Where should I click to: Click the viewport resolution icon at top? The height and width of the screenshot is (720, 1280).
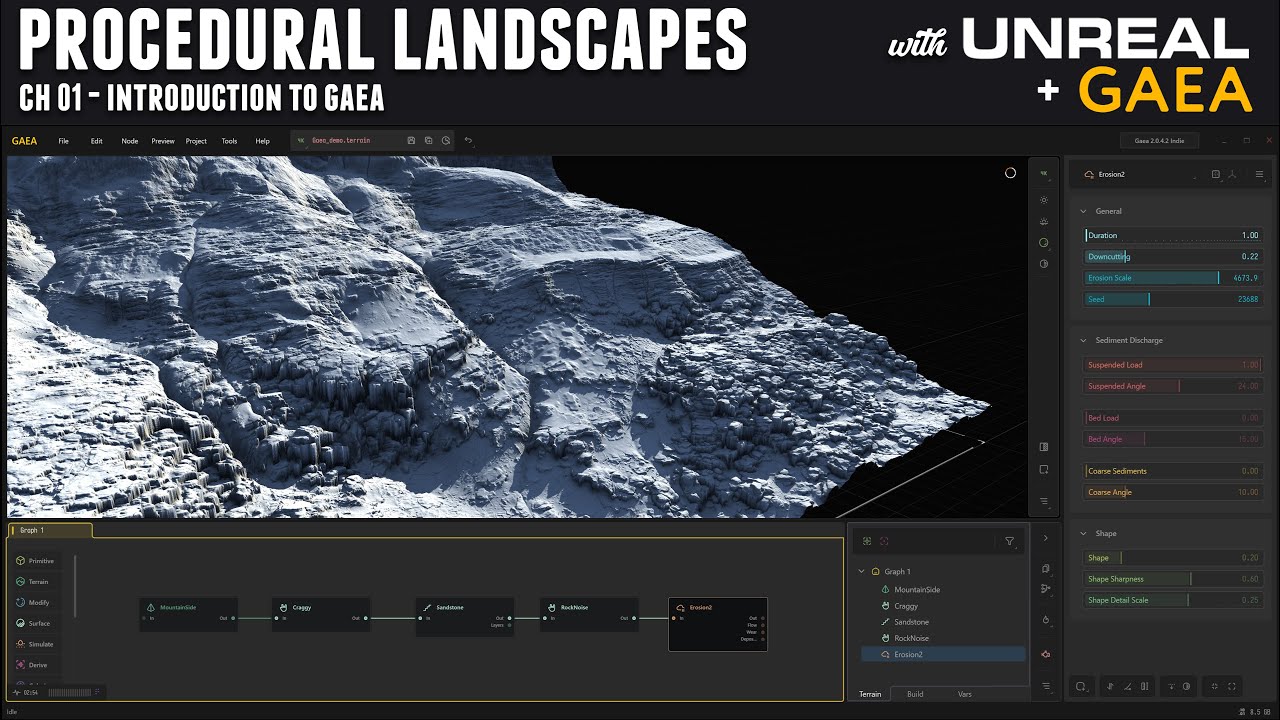1044,173
